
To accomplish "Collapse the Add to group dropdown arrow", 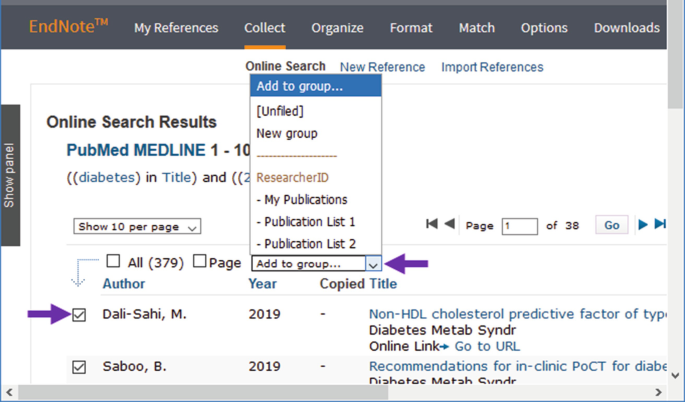I will tap(372, 264).
